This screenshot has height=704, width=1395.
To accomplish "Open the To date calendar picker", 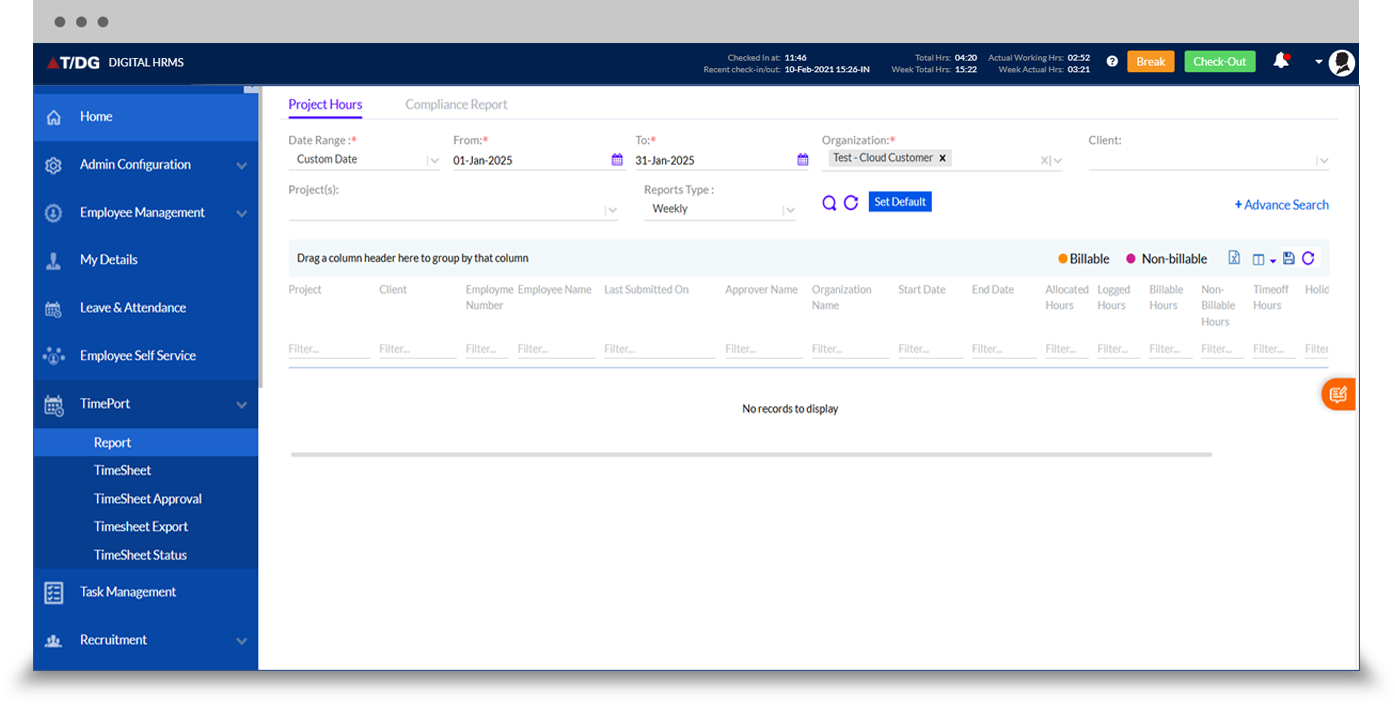I will click(x=802, y=160).
